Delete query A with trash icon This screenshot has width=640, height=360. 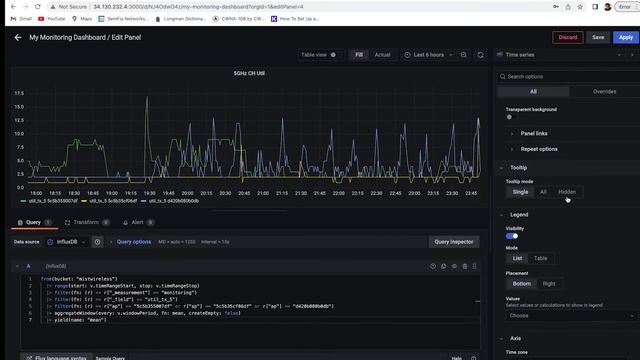[x=464, y=267]
